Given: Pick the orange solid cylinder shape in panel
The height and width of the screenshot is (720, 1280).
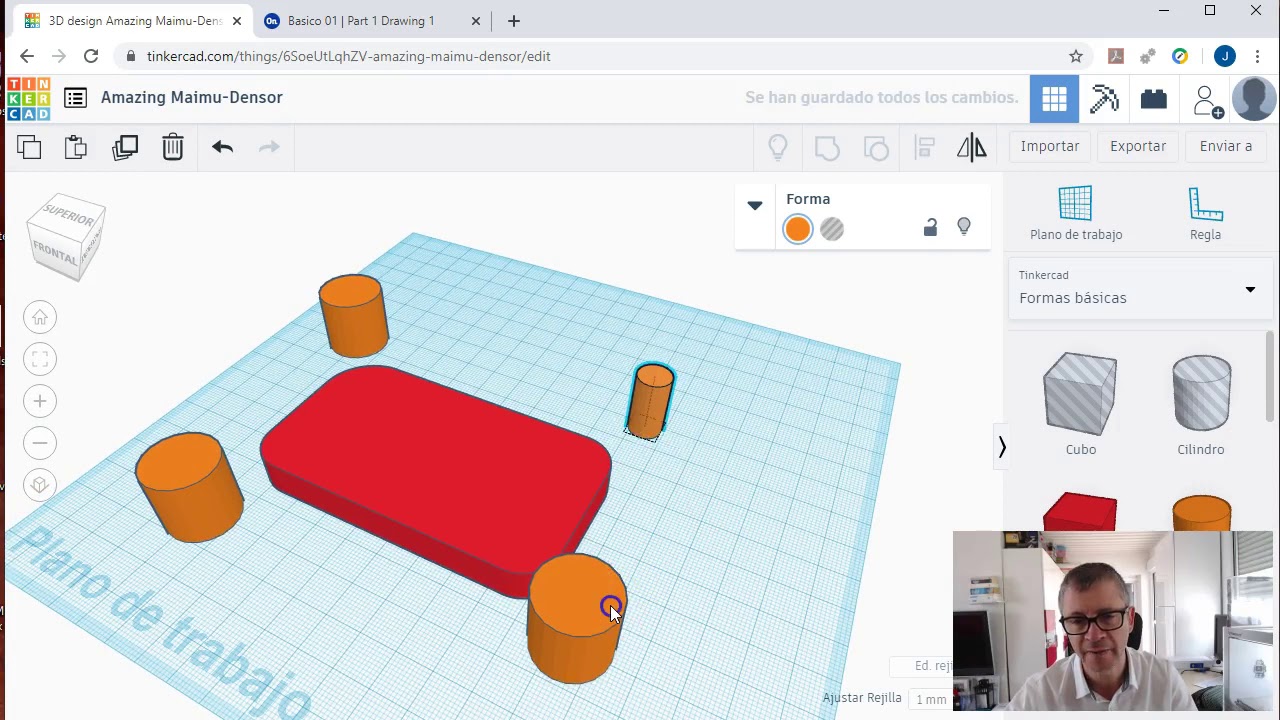Looking at the screenshot, I should tap(1201, 513).
